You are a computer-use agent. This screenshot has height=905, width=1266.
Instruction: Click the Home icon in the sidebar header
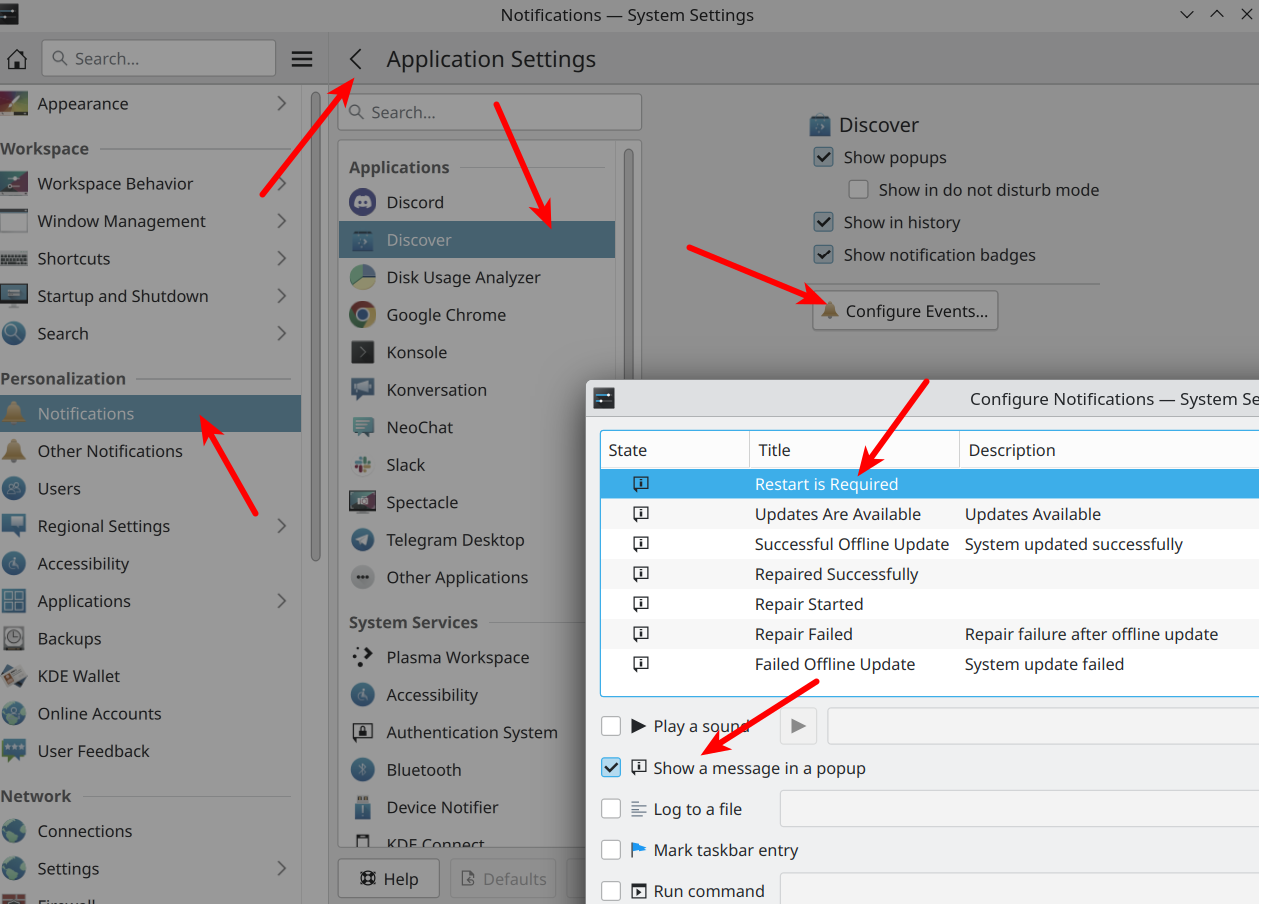tap(17, 59)
